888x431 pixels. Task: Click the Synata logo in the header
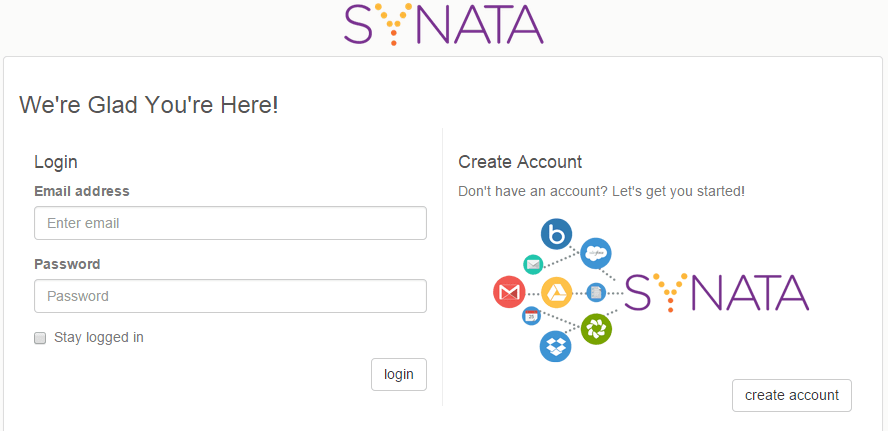point(443,24)
